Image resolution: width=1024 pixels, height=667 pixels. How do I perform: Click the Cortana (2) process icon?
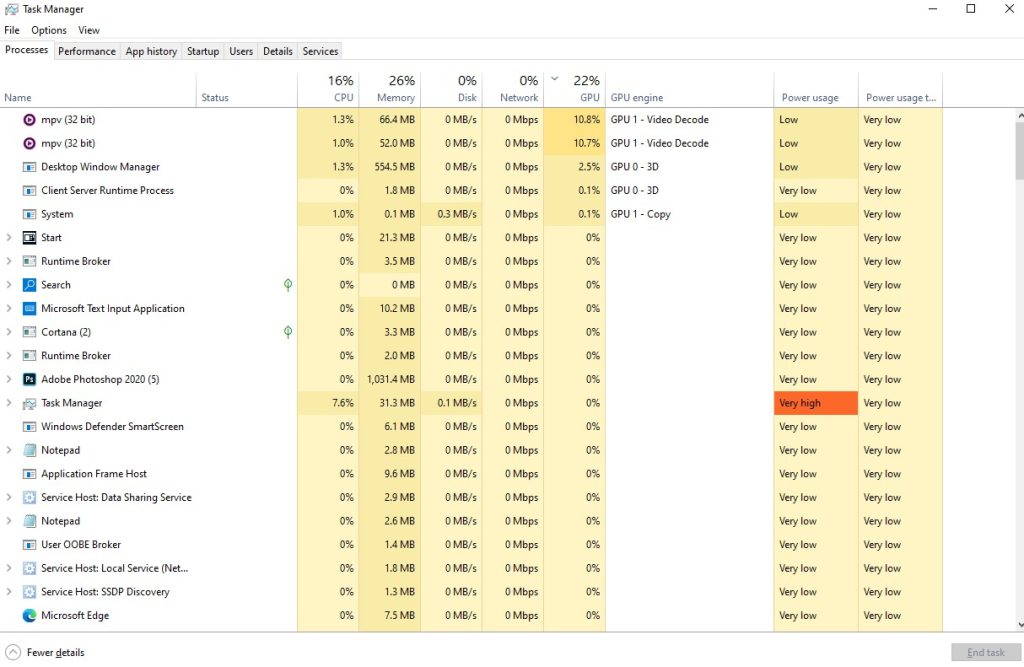coord(29,332)
